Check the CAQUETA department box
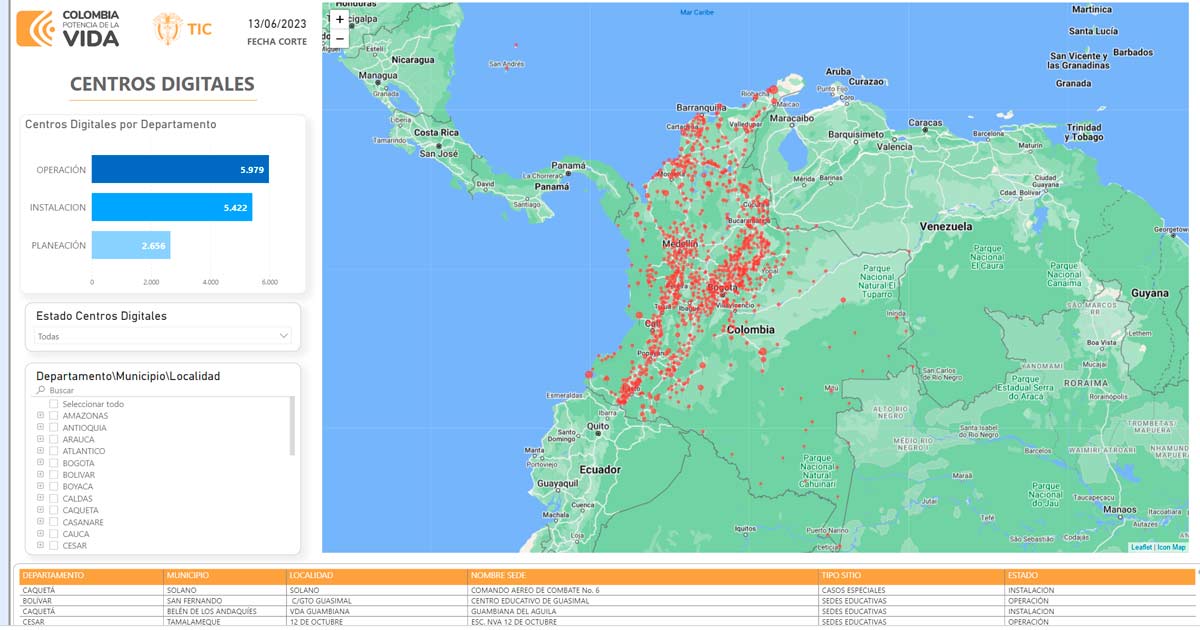 coord(53,510)
